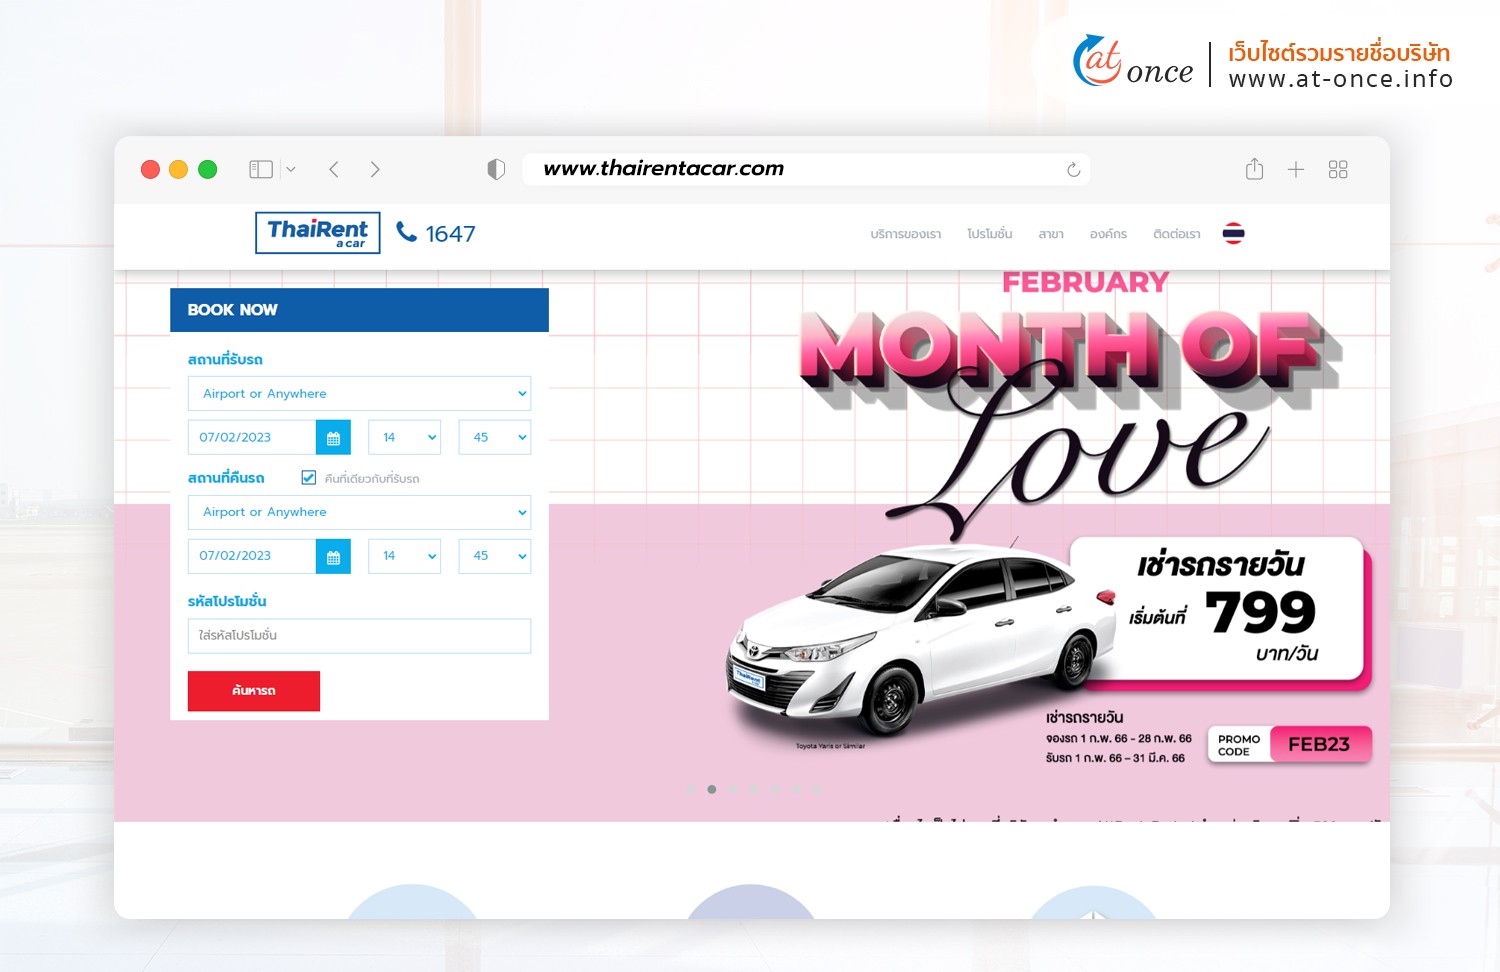Image resolution: width=1500 pixels, height=972 pixels.
Task: Click the ใส่รหัสโปรโมชั่น promo code field
Action: click(359, 636)
